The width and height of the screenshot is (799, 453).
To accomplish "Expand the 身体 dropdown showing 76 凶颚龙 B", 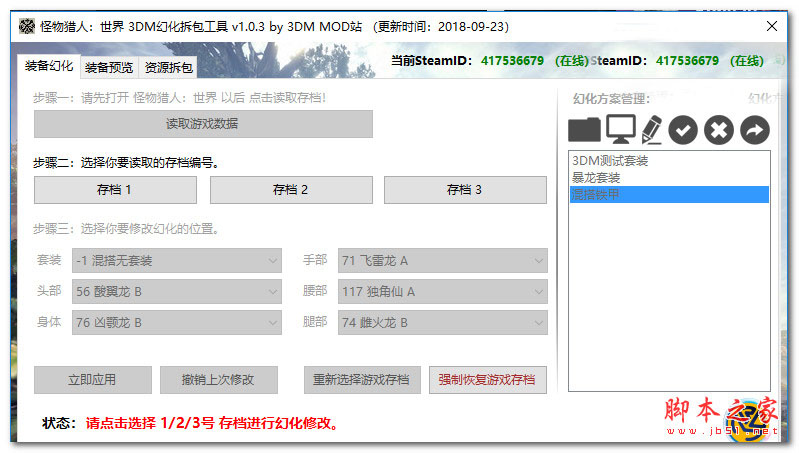I will 176,323.
